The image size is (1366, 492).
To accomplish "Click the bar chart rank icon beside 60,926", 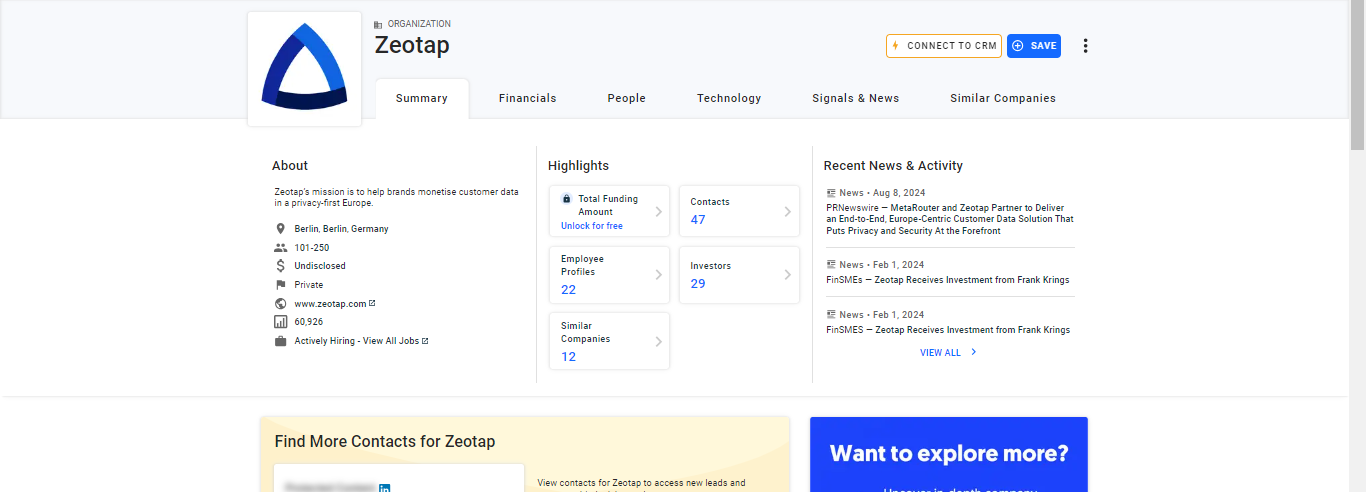I will click(281, 322).
